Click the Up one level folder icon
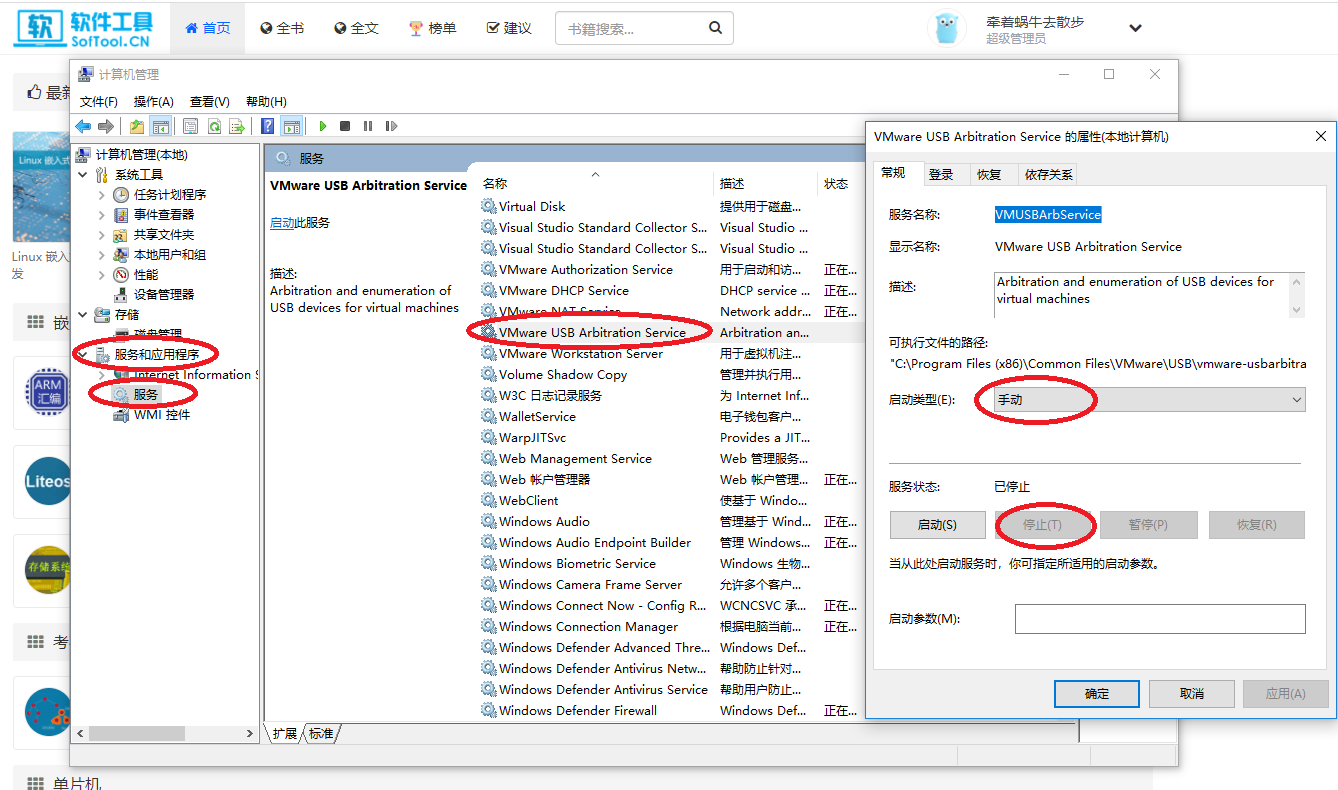The image size is (1338, 790). point(137,126)
